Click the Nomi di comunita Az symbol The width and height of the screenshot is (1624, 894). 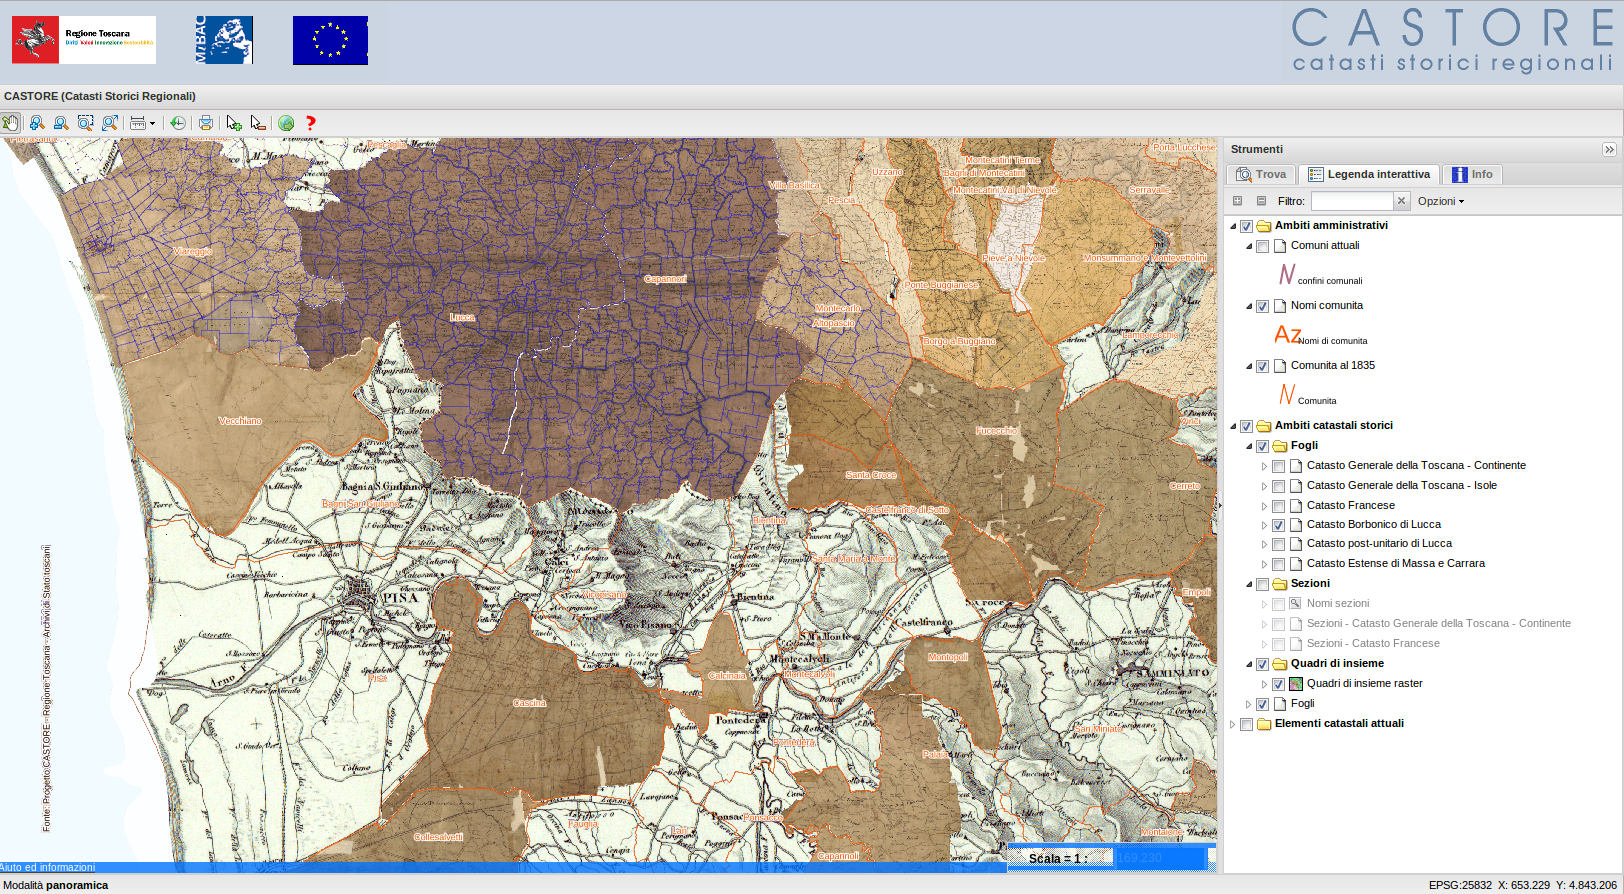(x=1288, y=334)
